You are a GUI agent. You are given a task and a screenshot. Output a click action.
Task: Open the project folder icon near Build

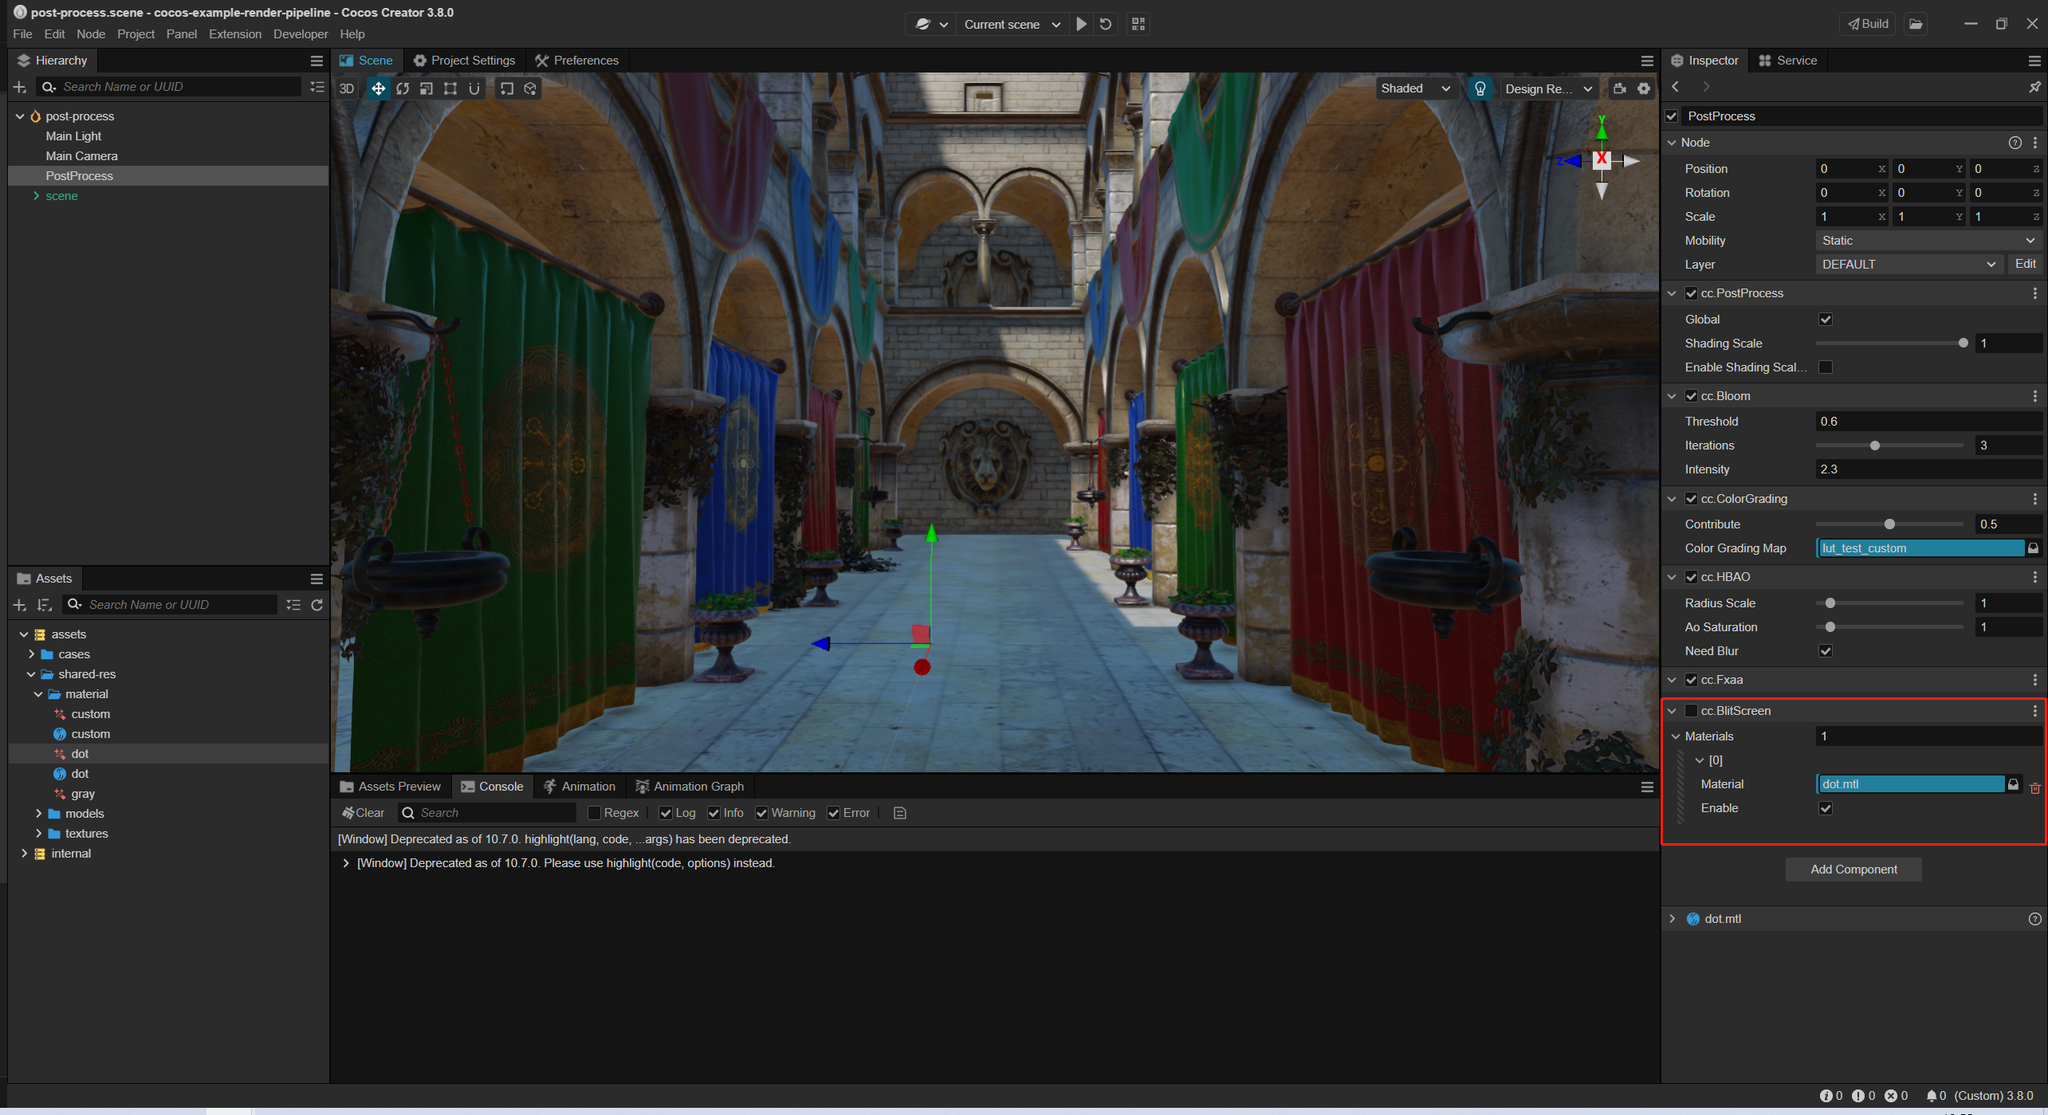tap(1916, 24)
